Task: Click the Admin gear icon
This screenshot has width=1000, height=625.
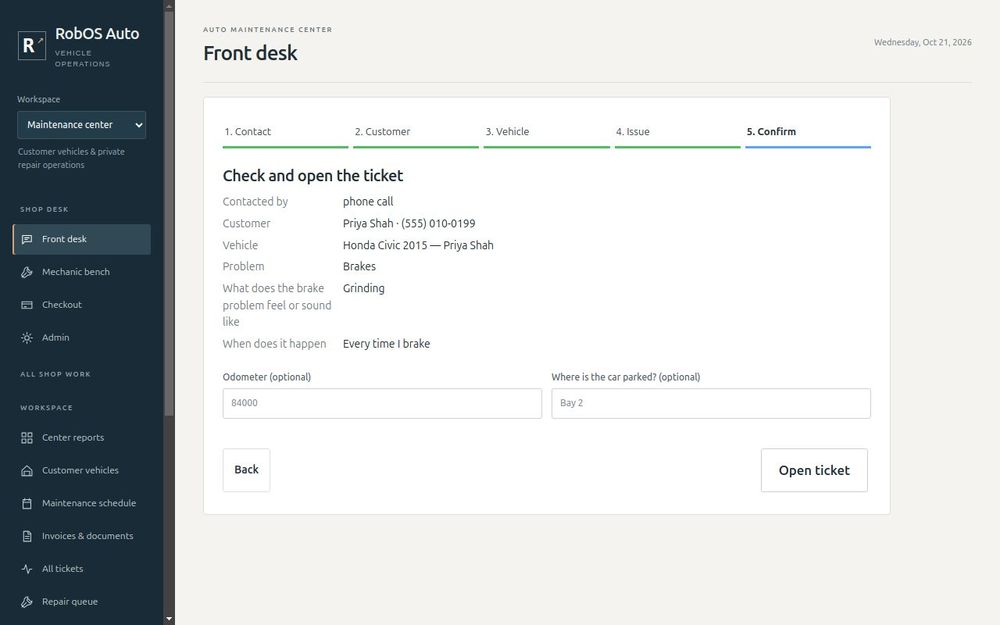Action: (x=27, y=338)
